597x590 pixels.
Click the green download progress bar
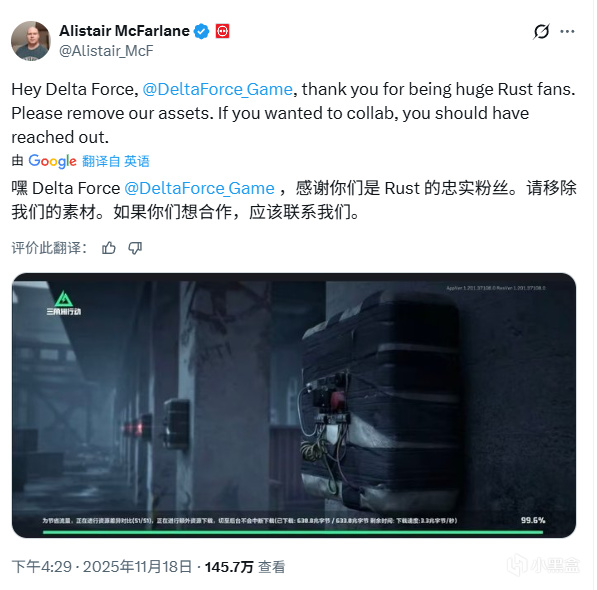[293, 532]
